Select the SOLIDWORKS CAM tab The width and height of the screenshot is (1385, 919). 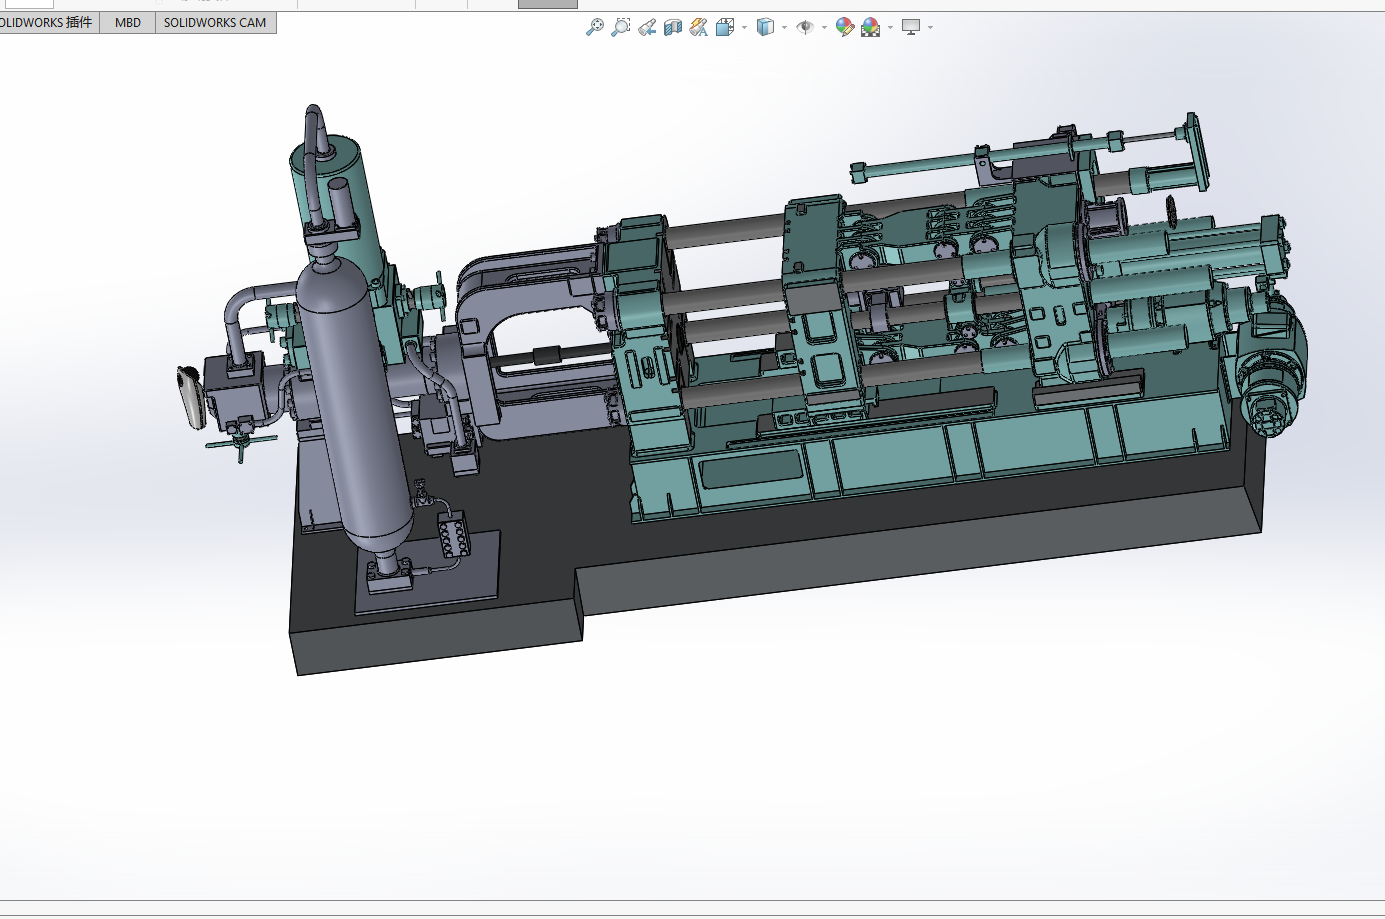215,22
